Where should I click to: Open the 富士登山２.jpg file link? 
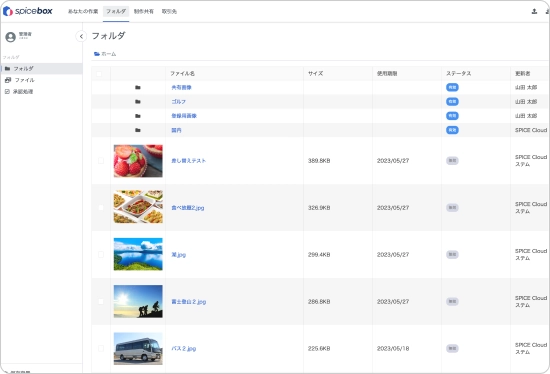click(188, 302)
